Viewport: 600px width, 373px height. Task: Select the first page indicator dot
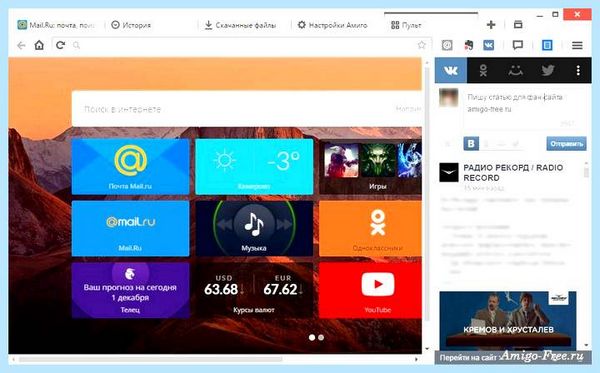[x=312, y=337]
